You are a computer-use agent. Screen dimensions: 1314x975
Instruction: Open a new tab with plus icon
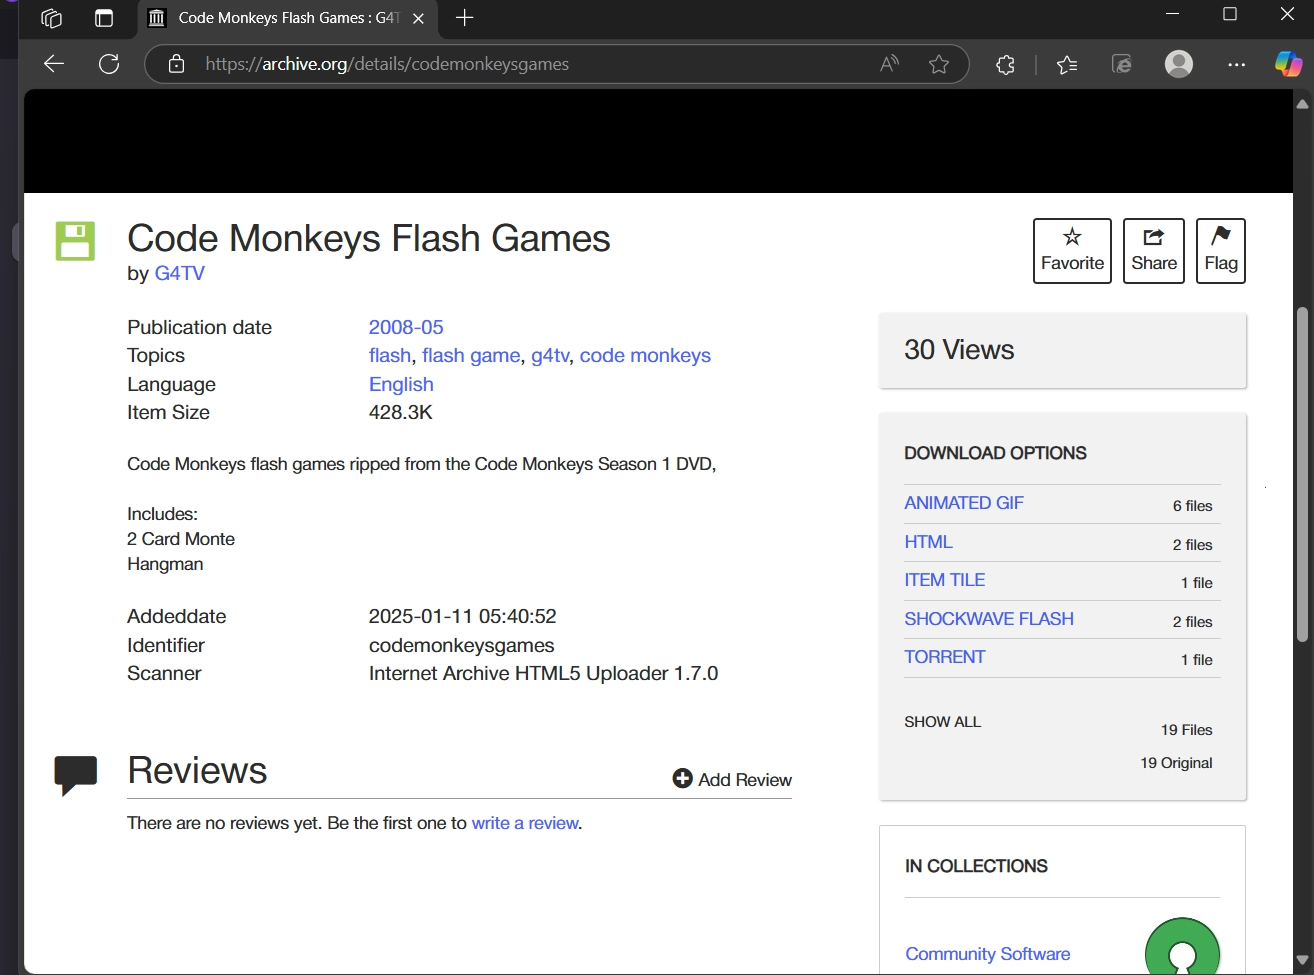point(464,18)
